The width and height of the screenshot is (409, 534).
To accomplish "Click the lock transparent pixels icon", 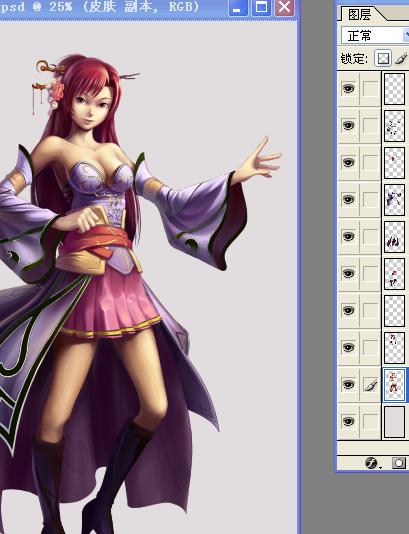I will coord(383,58).
